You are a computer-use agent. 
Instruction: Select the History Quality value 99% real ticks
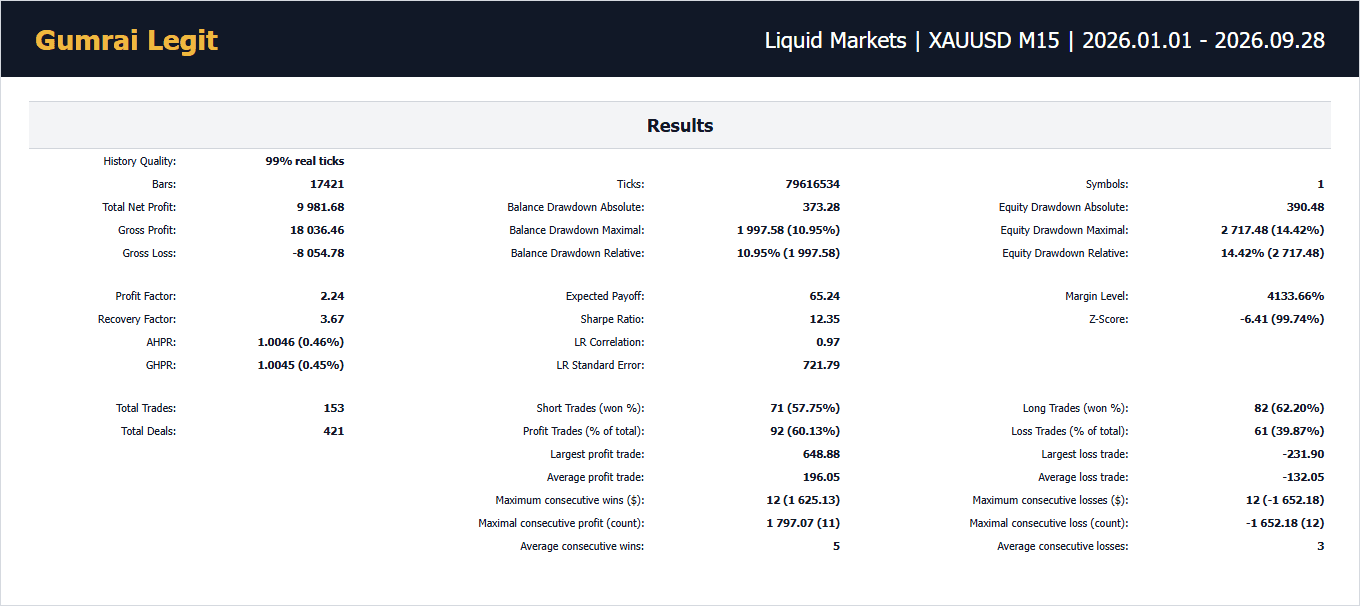coord(305,161)
